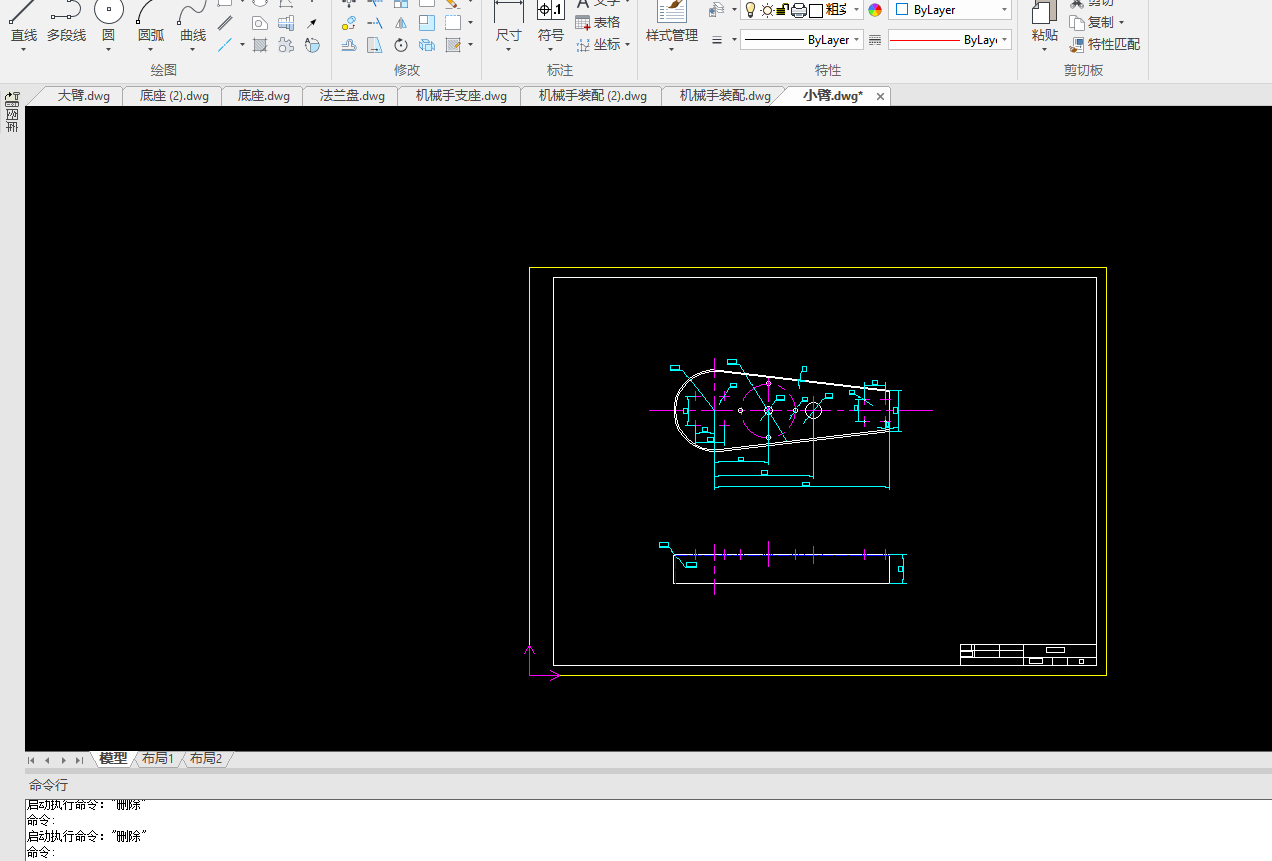Switch to the 布局1 layout tab
The height and width of the screenshot is (861, 1272).
157,759
